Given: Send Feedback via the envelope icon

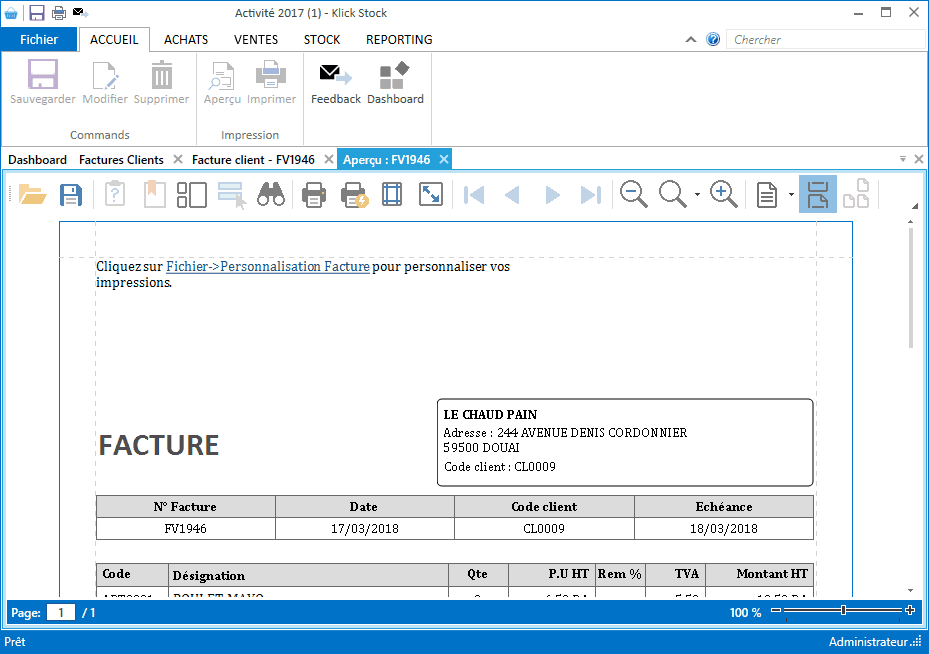Looking at the screenshot, I should pyautogui.click(x=336, y=84).
